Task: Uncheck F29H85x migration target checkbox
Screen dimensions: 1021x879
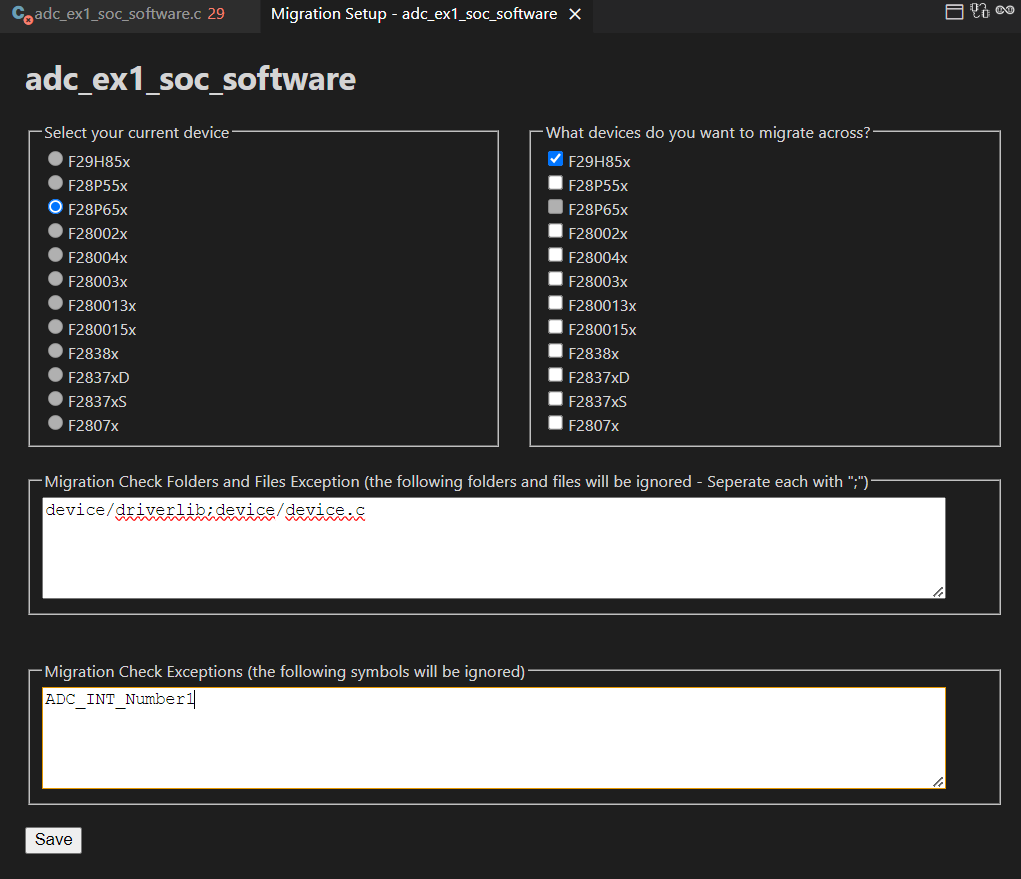Action: tap(556, 159)
